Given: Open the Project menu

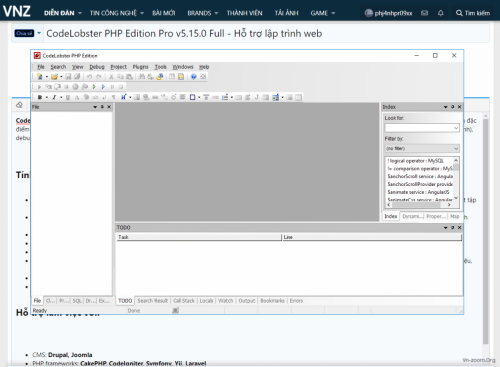Looking at the screenshot, I should pyautogui.click(x=119, y=67).
